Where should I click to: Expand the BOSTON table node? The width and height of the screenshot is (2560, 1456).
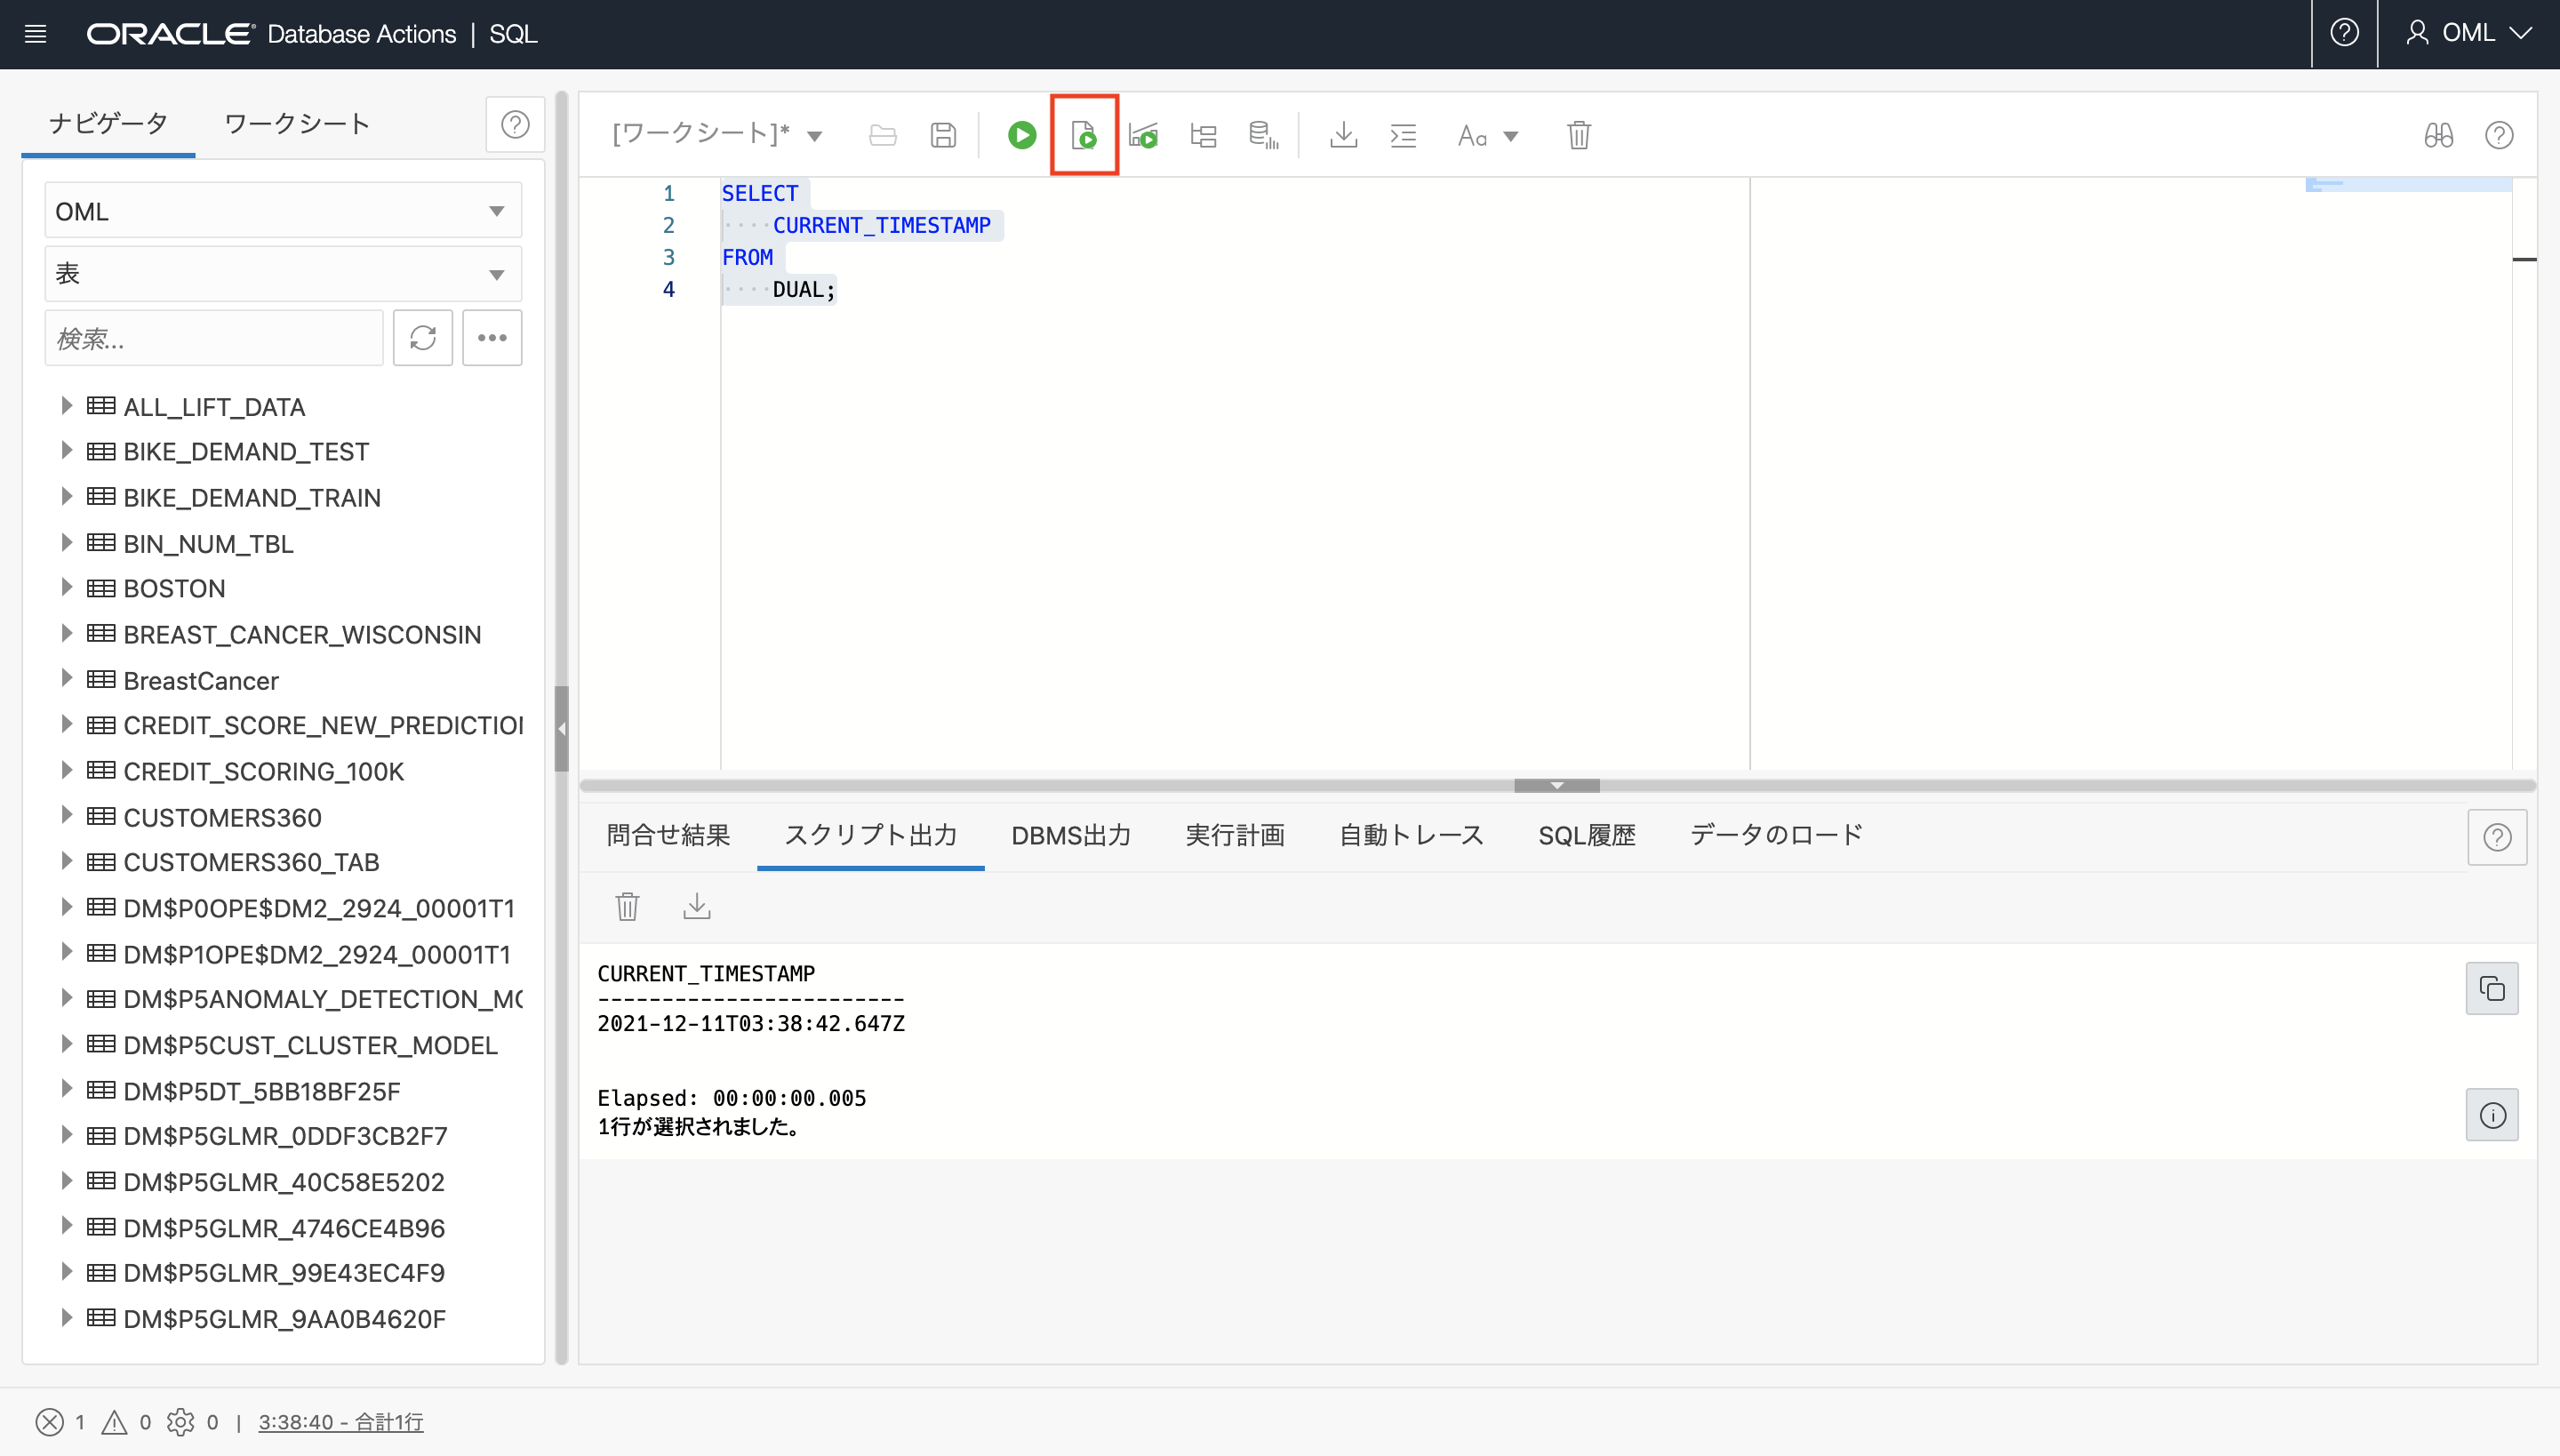[x=66, y=588]
